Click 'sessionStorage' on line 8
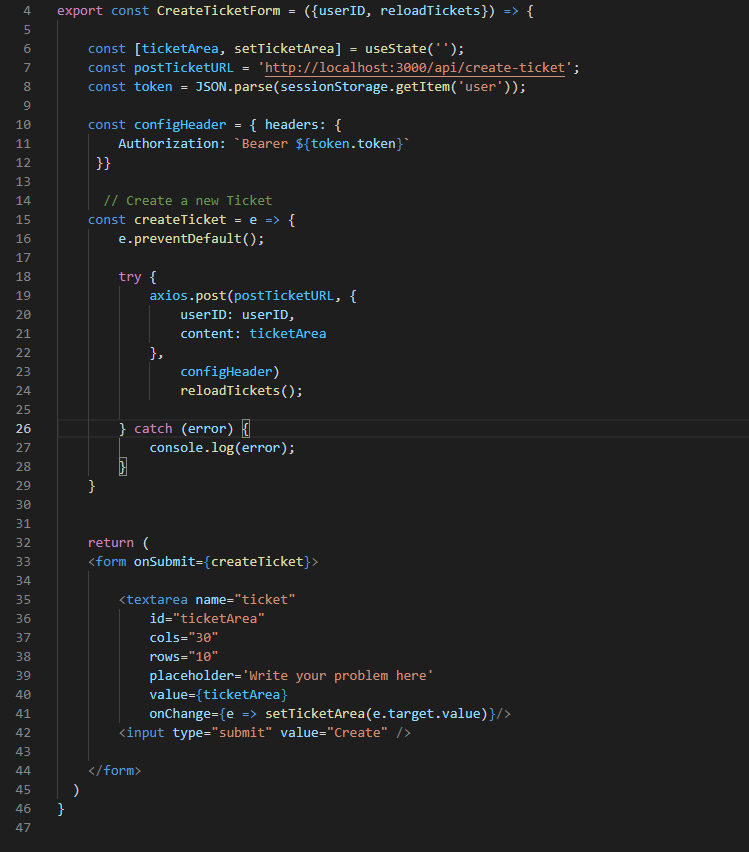 334,87
